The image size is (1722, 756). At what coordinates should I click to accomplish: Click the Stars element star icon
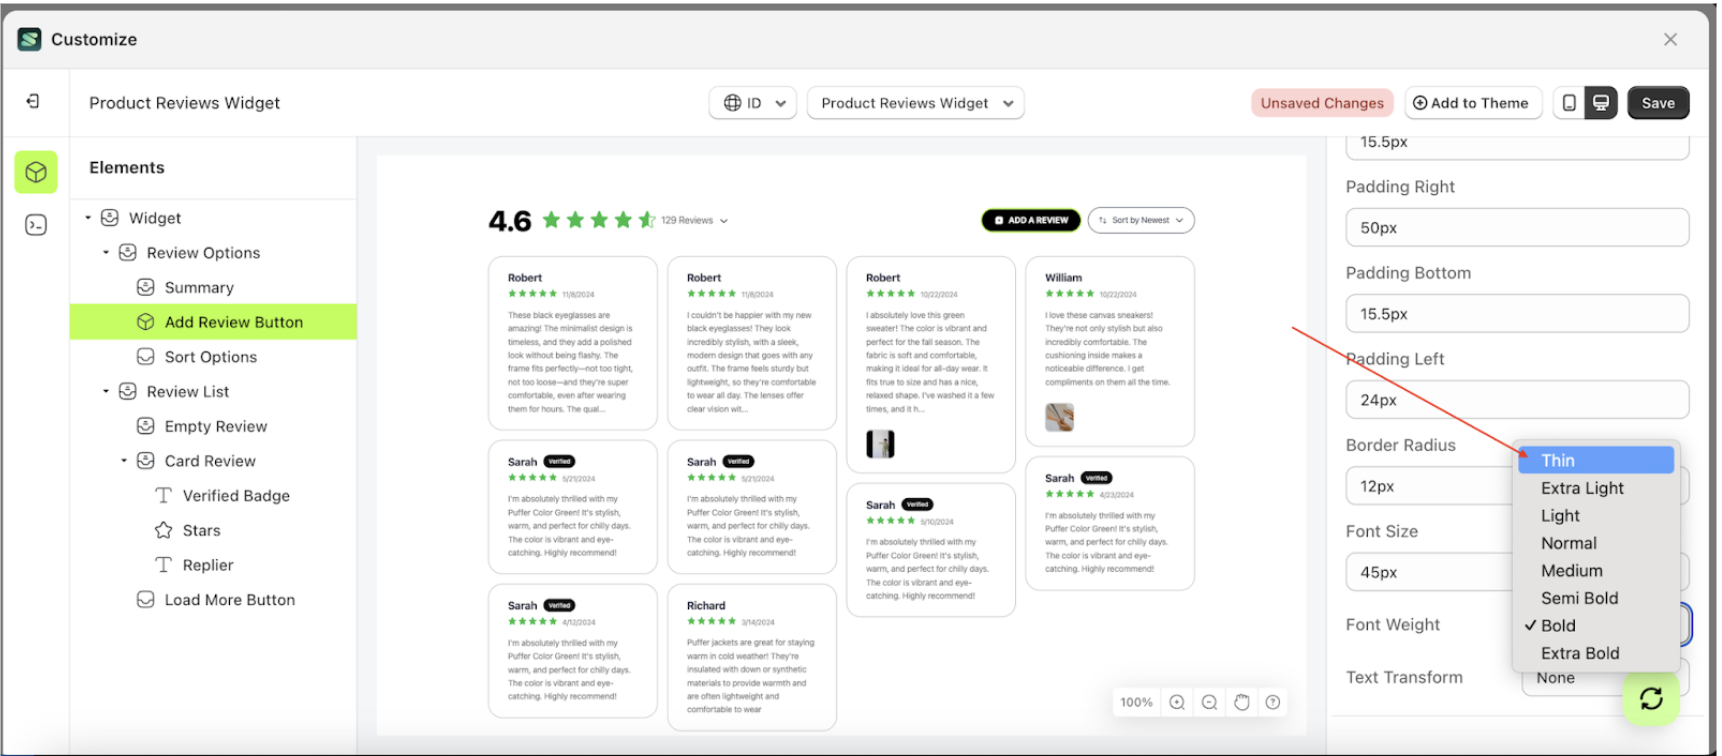163,530
